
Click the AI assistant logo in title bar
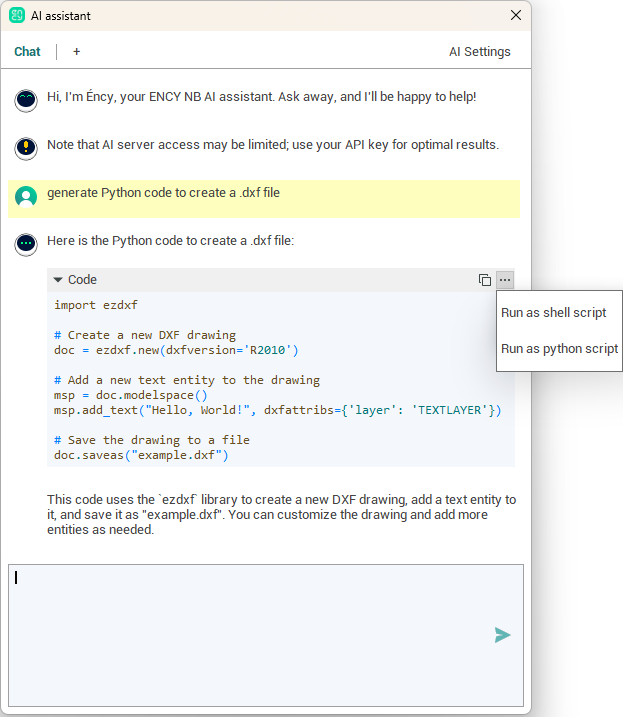click(17, 15)
